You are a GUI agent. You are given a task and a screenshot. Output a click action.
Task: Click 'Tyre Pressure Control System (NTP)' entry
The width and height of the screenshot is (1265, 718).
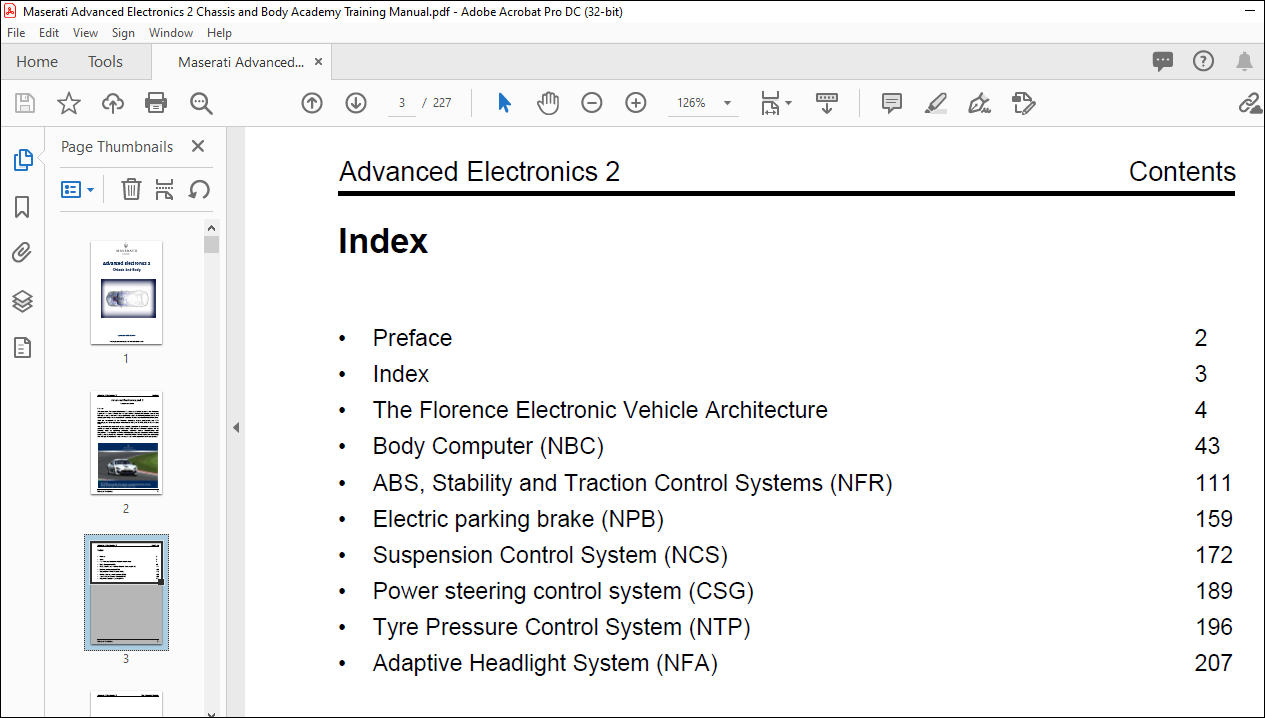point(561,627)
